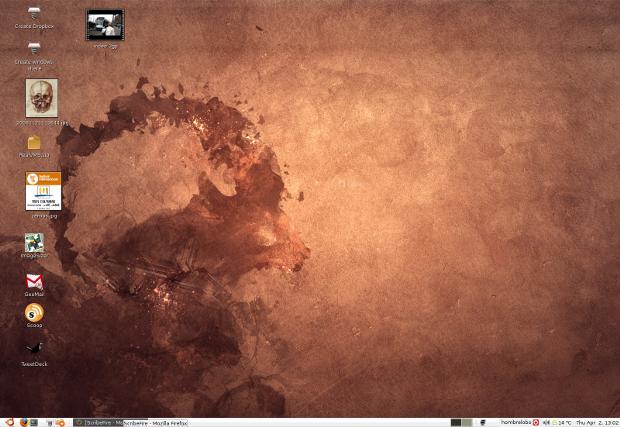Open the hombrelobo user menu
Viewport: 620px width, 427px height.
click(x=516, y=422)
